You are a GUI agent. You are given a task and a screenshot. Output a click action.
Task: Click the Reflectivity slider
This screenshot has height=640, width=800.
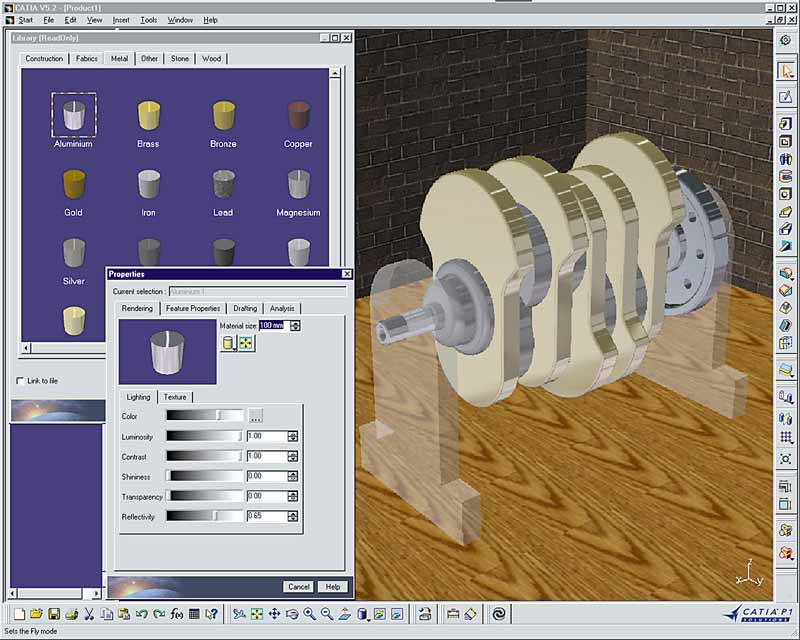pyautogui.click(x=205, y=516)
